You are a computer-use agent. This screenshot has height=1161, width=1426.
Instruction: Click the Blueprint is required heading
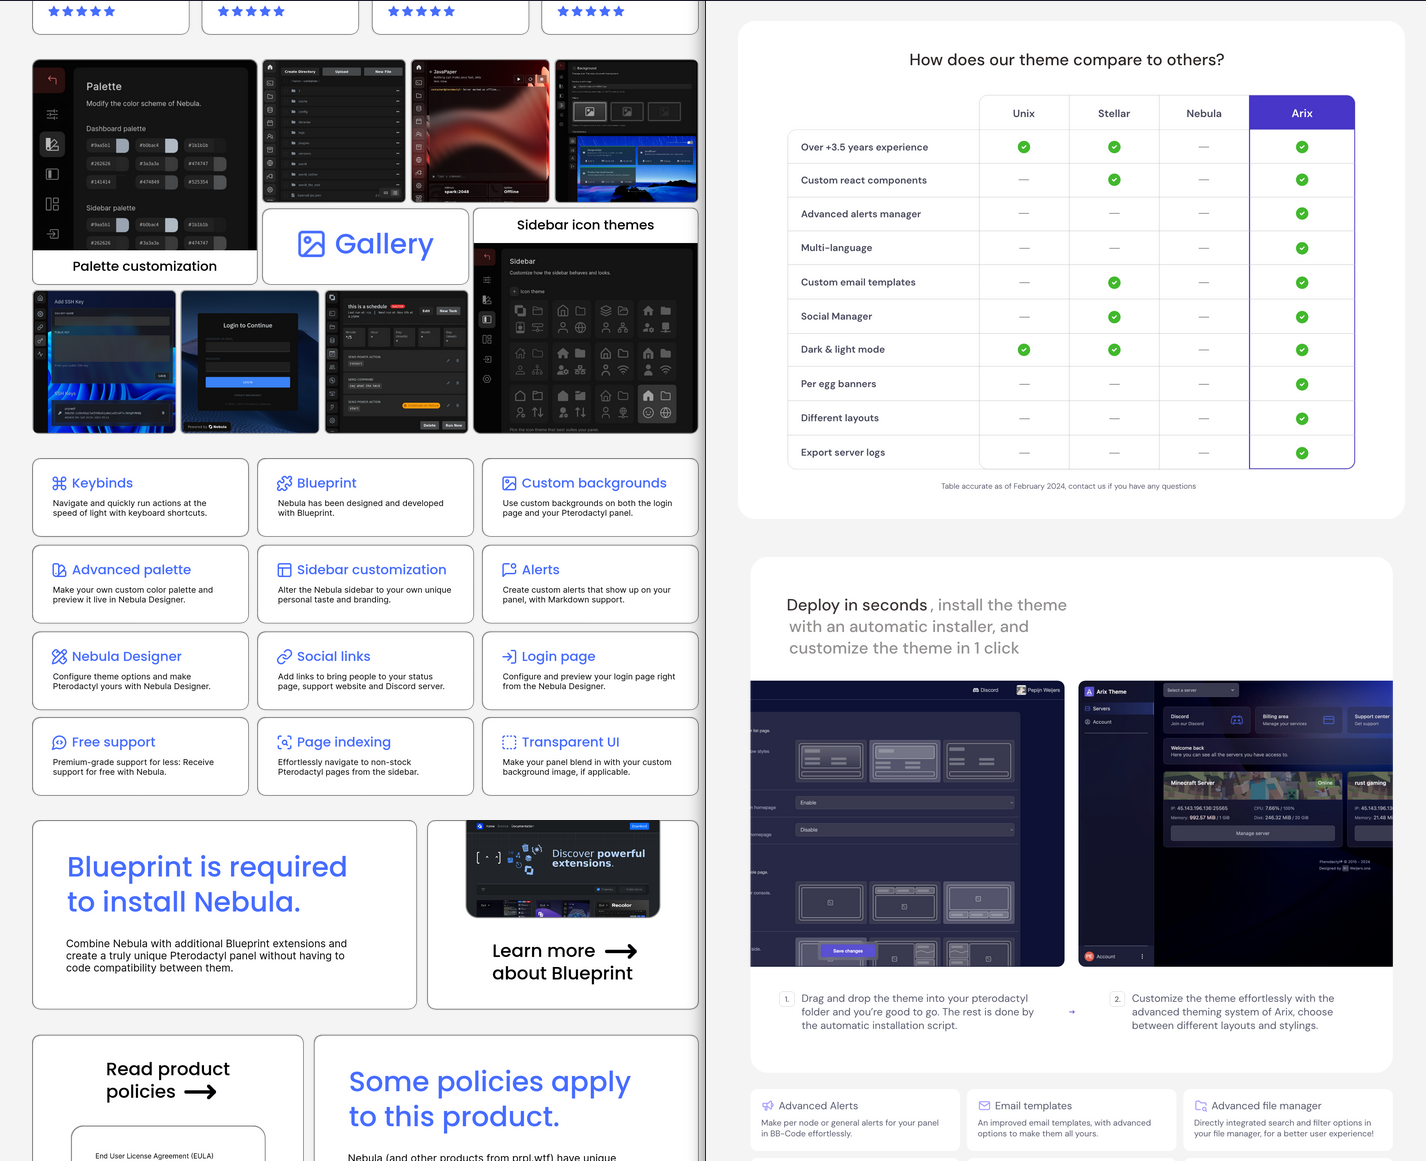pyautogui.click(x=207, y=885)
